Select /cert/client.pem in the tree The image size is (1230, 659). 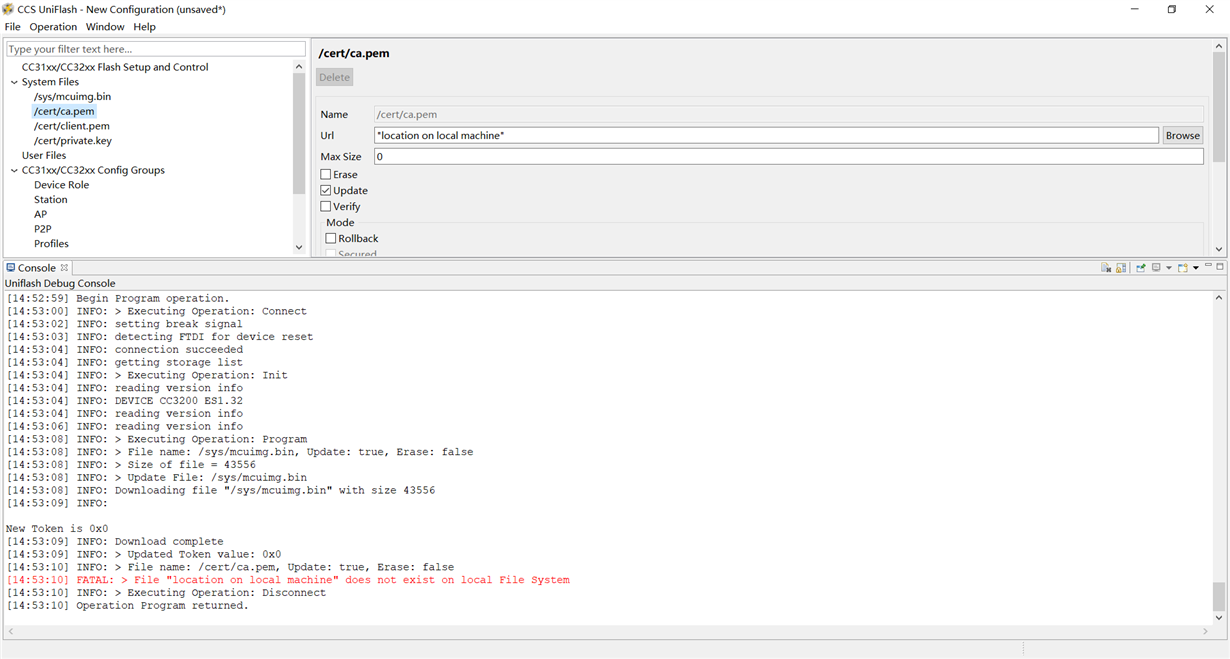[72, 126]
